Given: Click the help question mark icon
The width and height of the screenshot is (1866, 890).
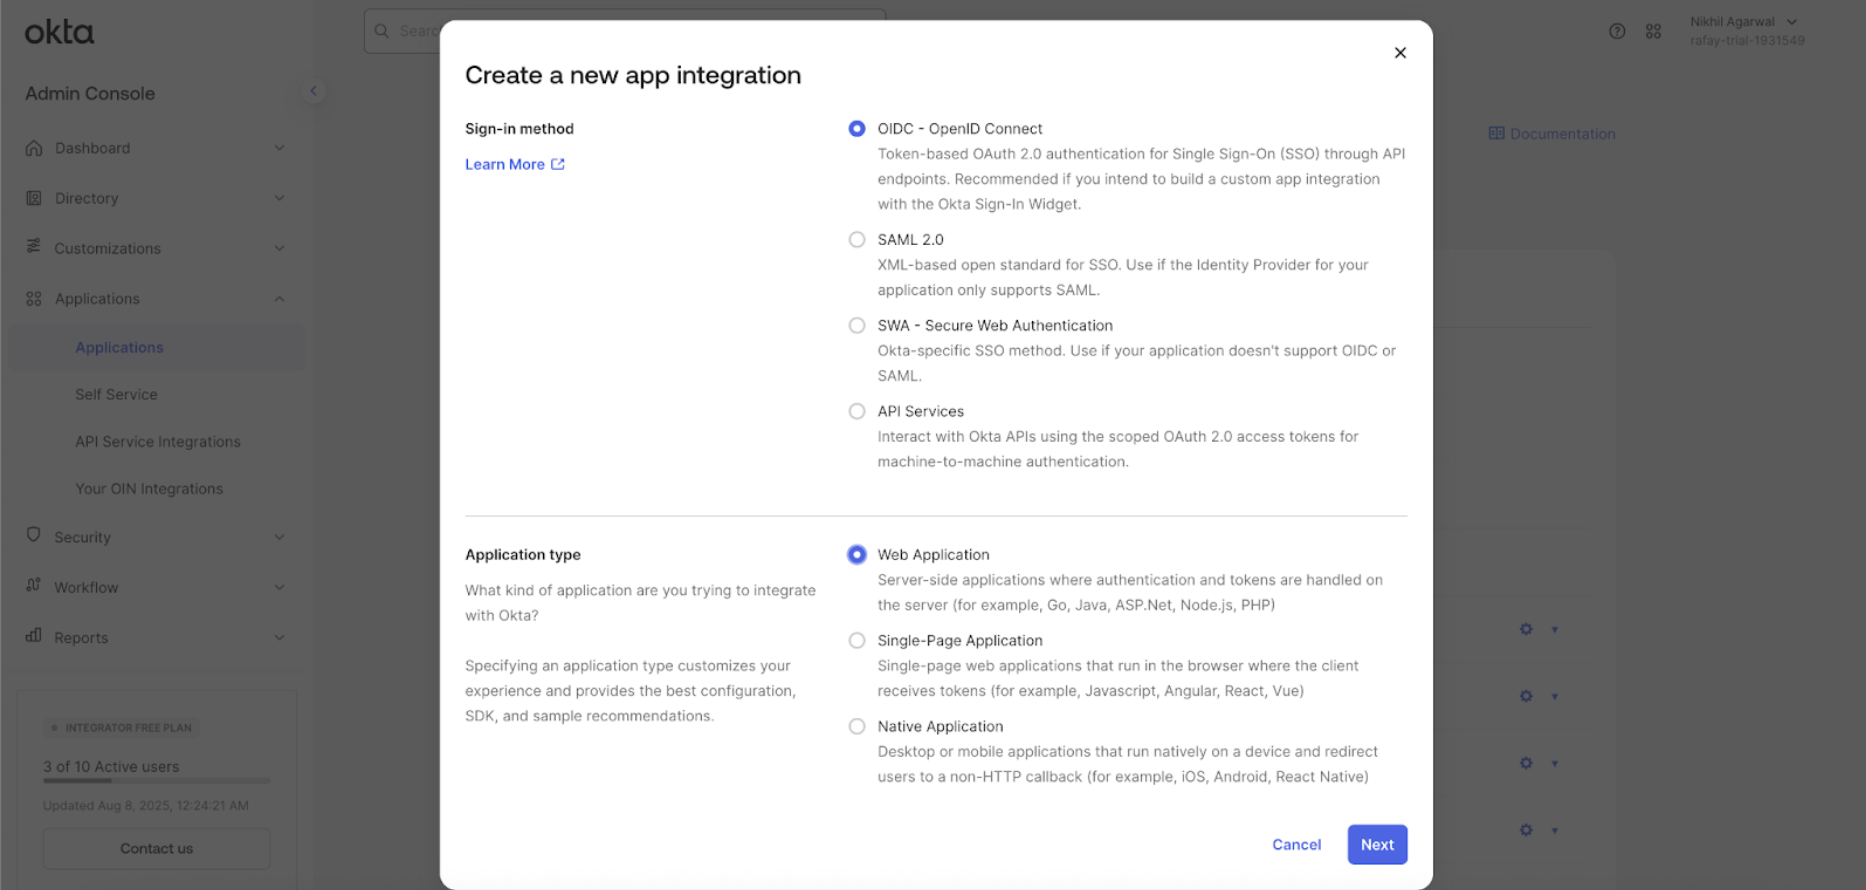Looking at the screenshot, I should [x=1617, y=31].
